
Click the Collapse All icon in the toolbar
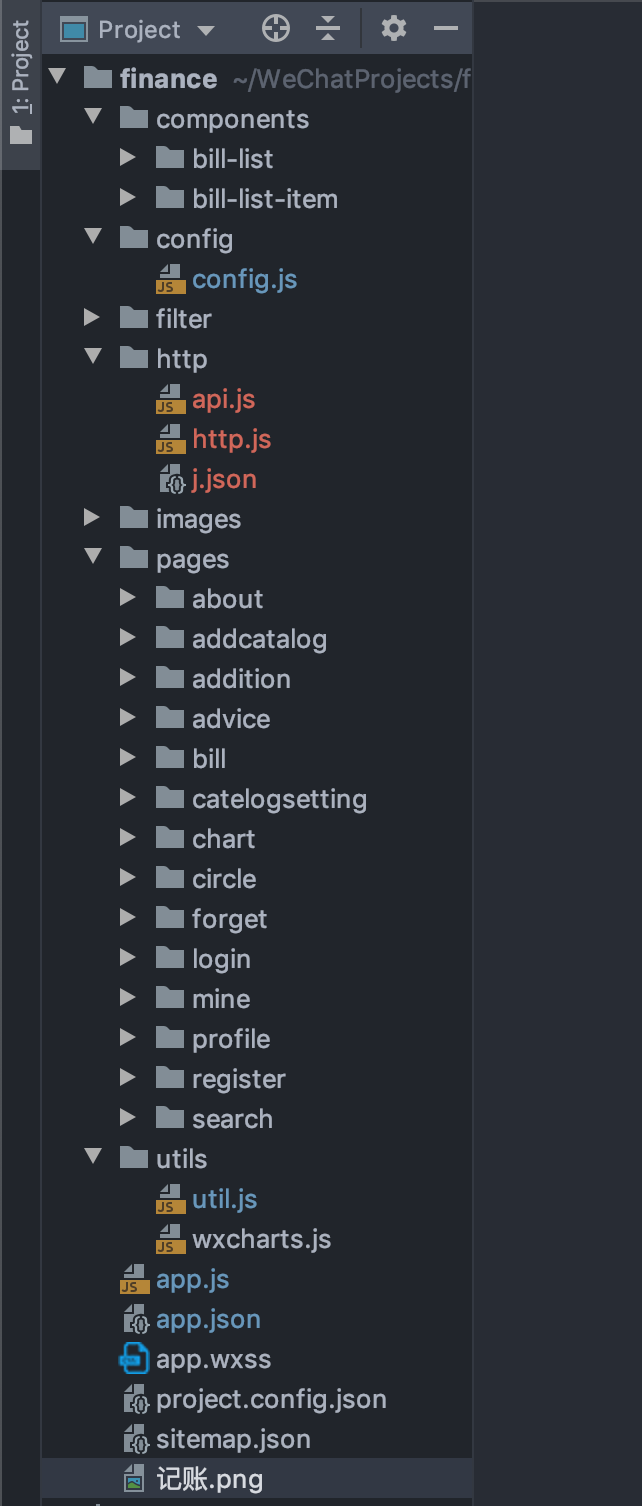328,29
